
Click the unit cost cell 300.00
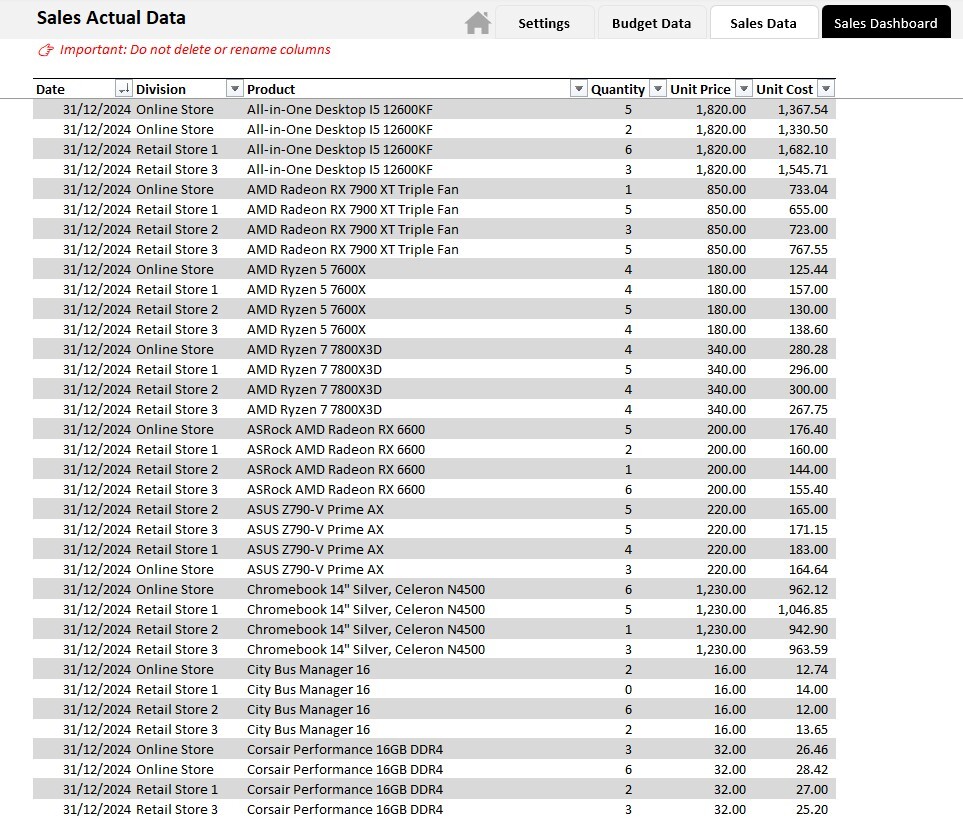tap(808, 389)
